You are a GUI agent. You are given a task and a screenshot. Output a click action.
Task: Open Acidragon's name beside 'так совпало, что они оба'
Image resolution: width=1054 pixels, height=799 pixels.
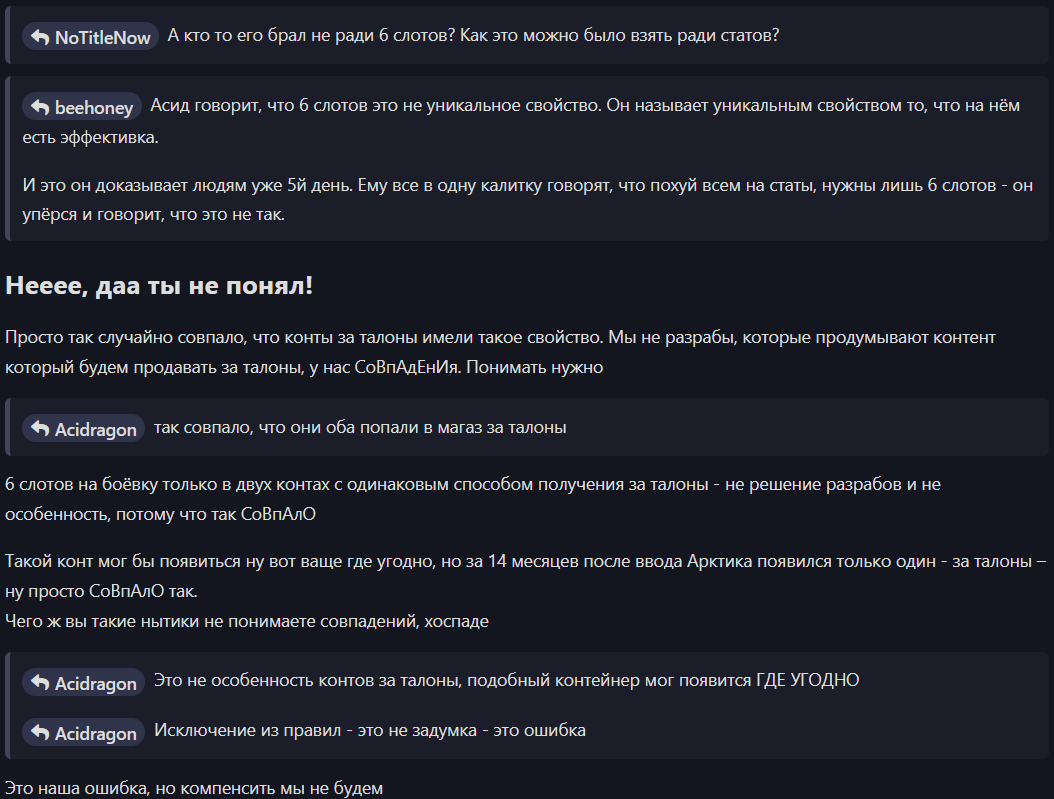(95, 429)
